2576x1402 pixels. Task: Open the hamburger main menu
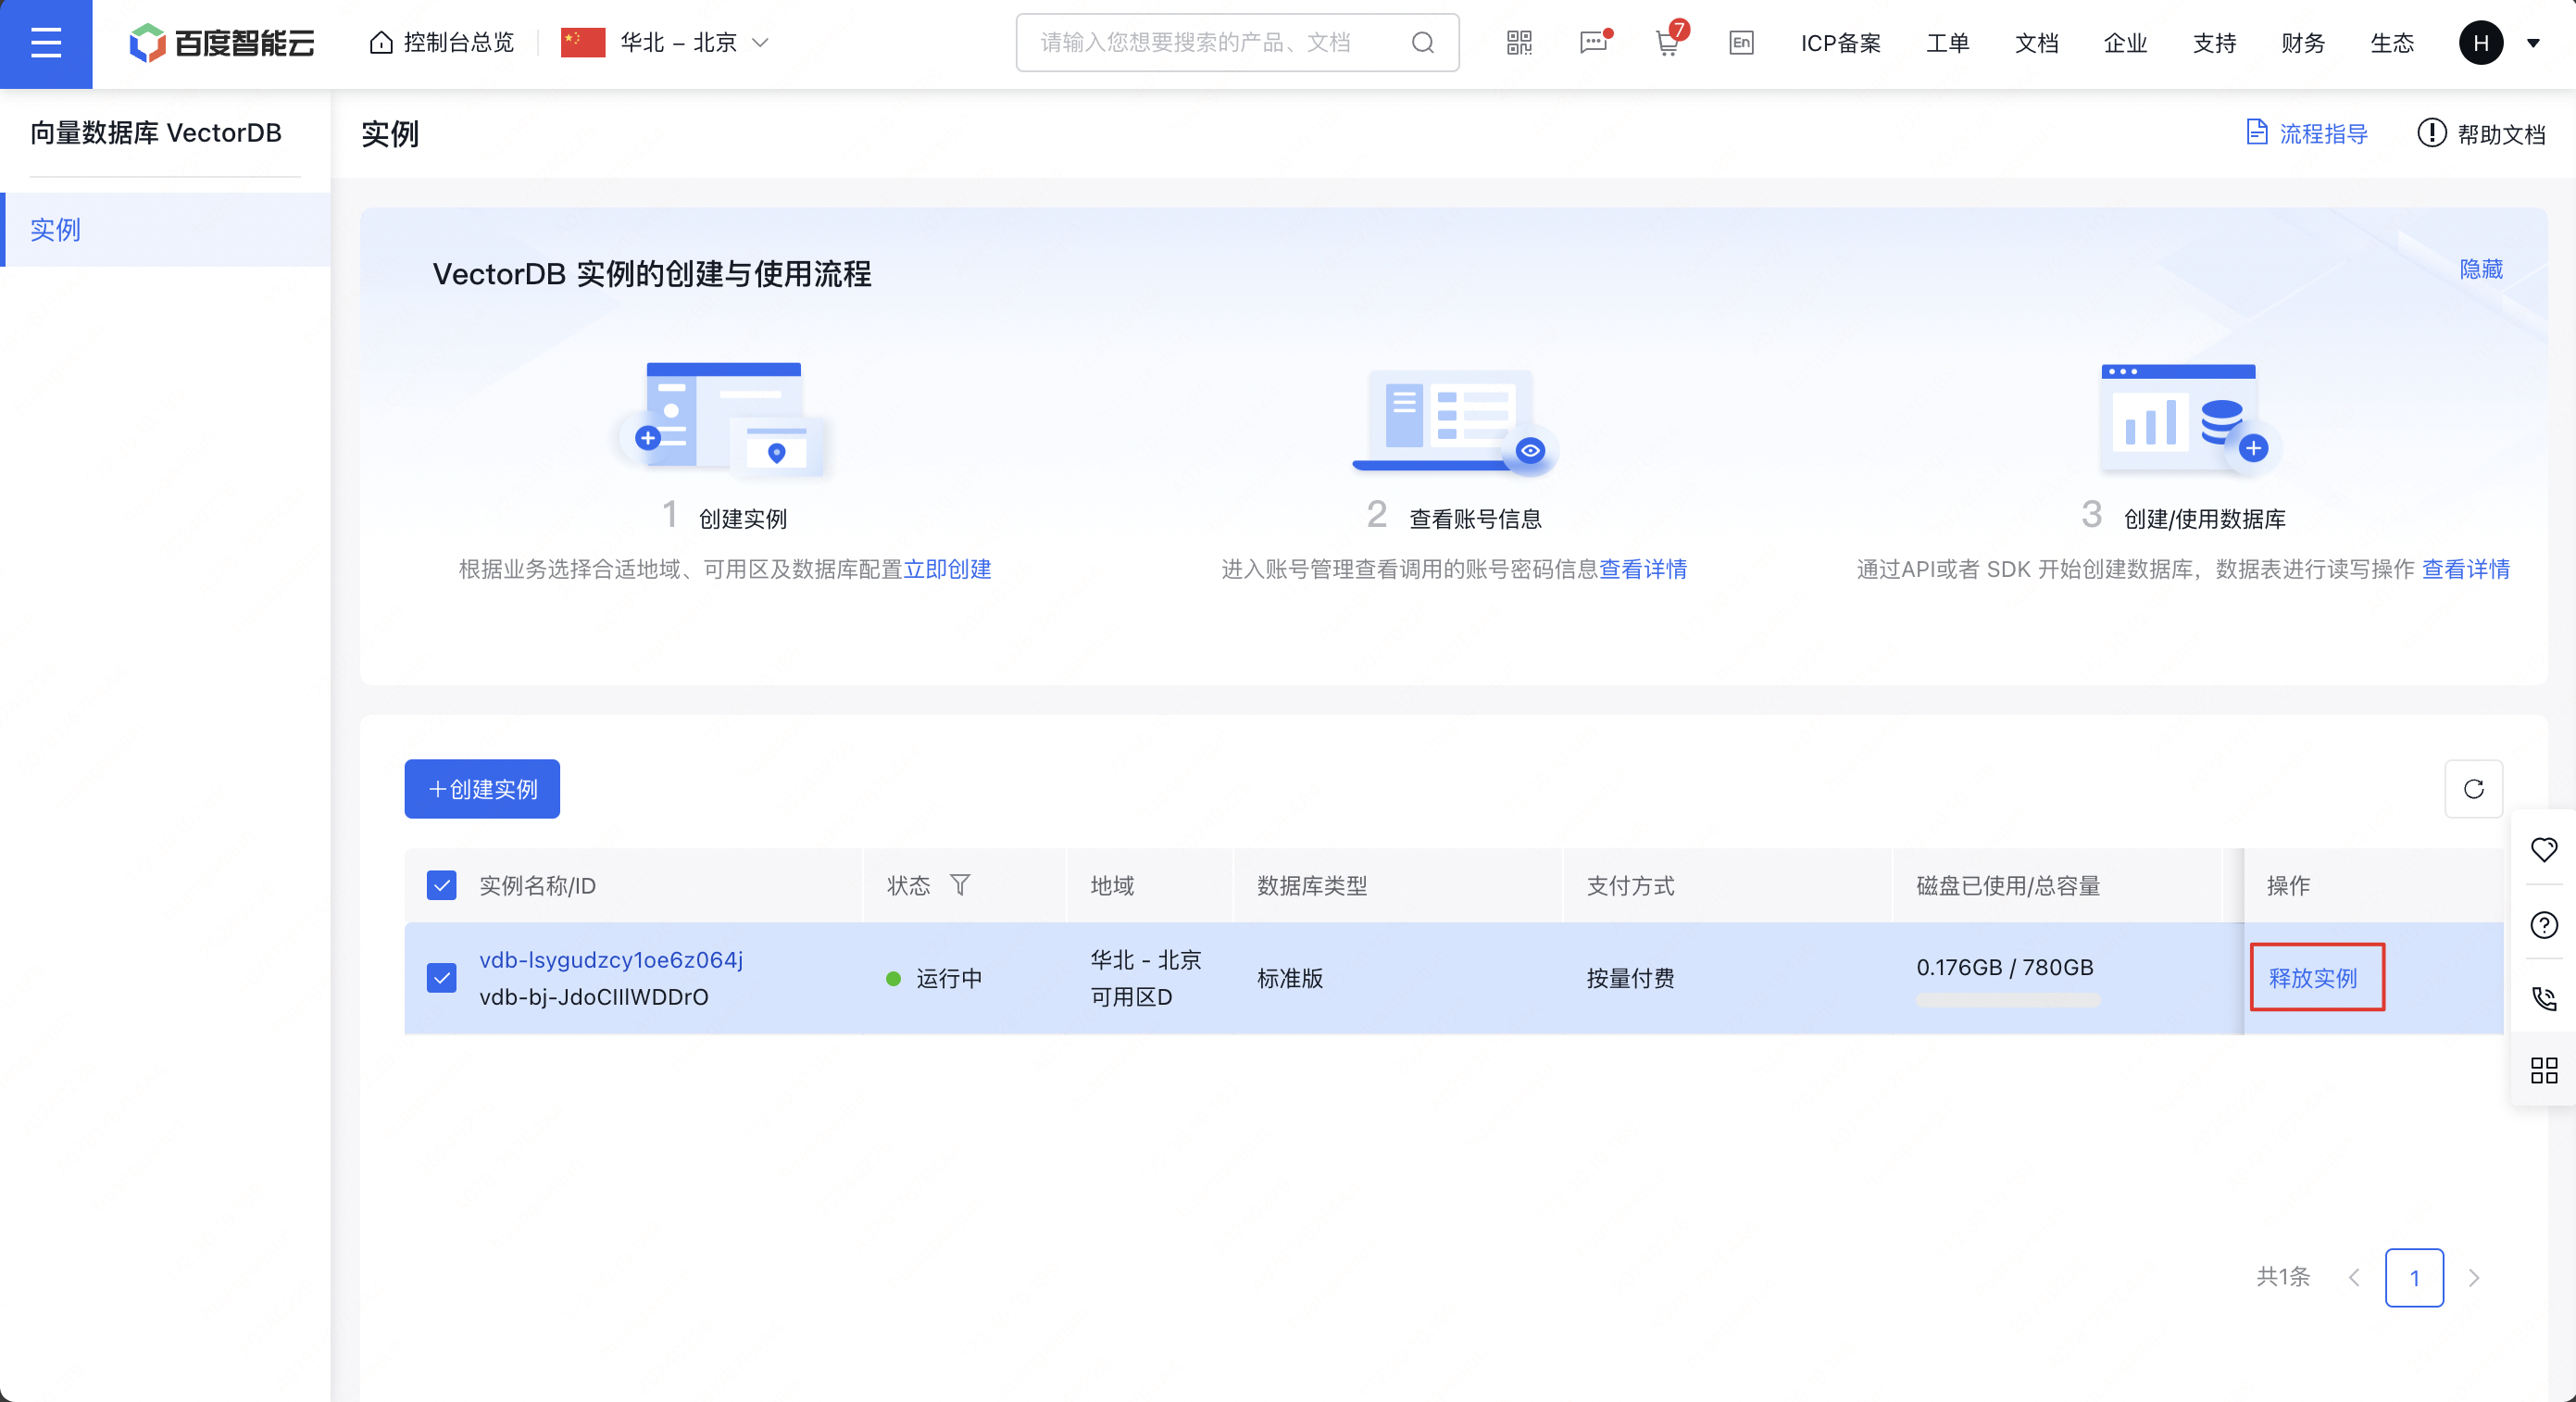(46, 43)
